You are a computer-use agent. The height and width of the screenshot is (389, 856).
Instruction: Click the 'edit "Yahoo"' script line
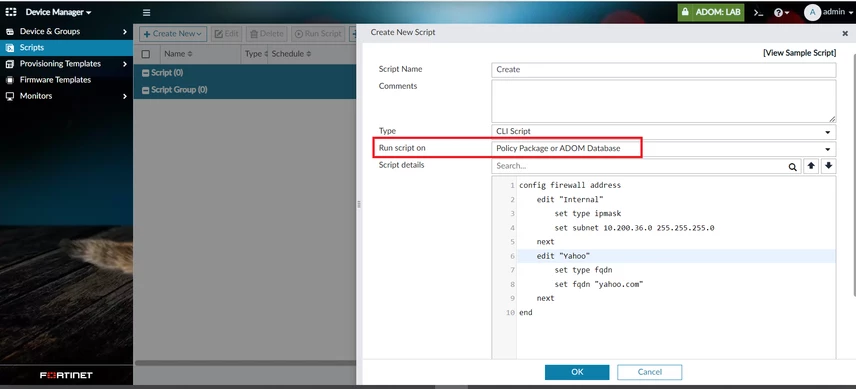coord(563,256)
